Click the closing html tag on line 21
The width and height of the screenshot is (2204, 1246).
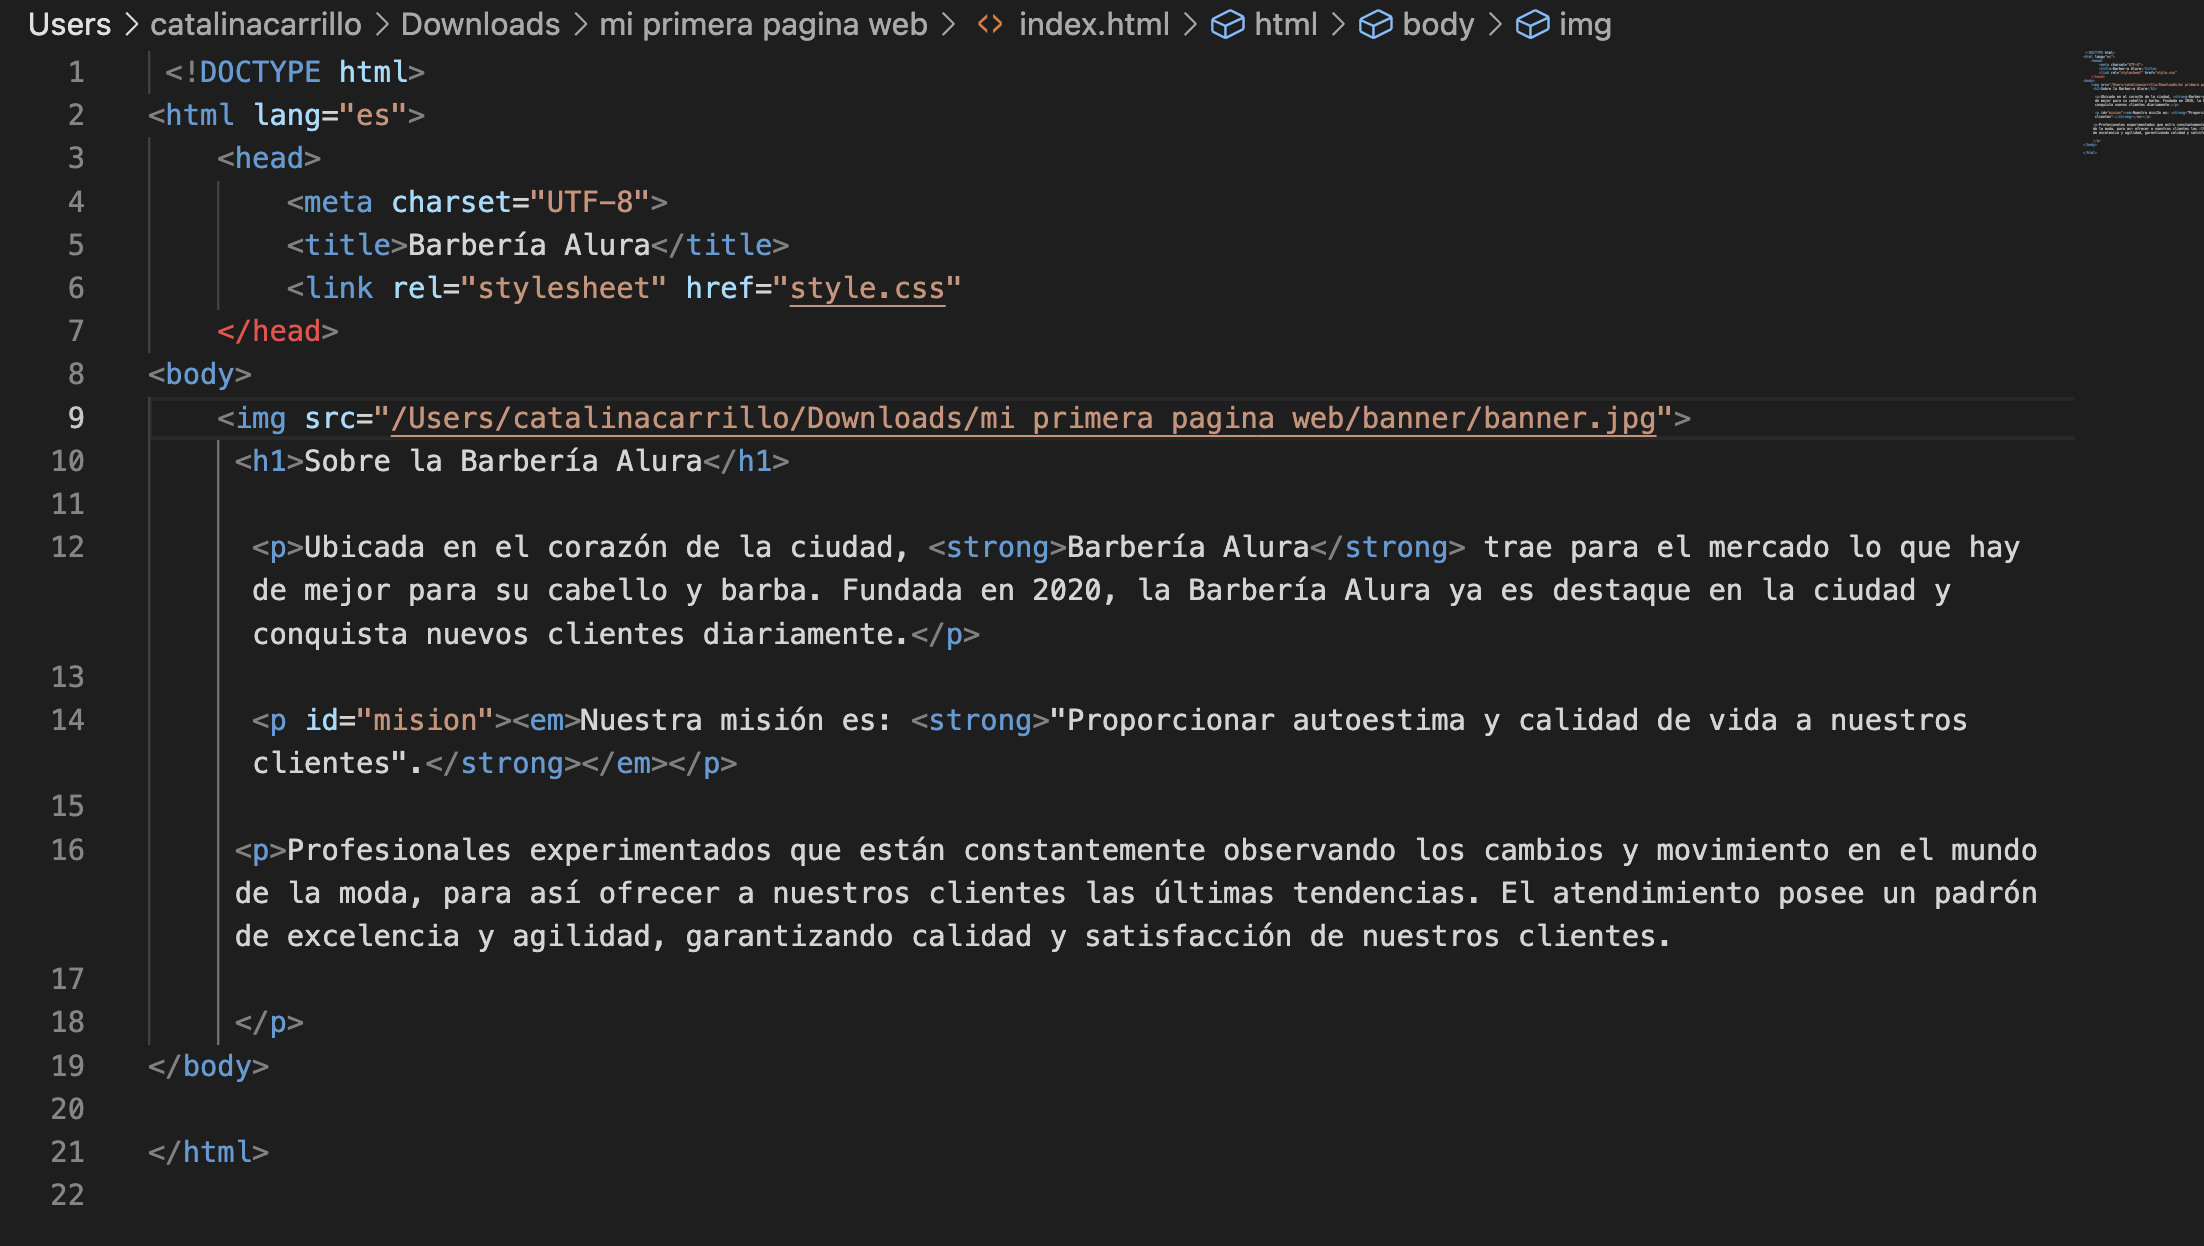pyautogui.click(x=208, y=1152)
